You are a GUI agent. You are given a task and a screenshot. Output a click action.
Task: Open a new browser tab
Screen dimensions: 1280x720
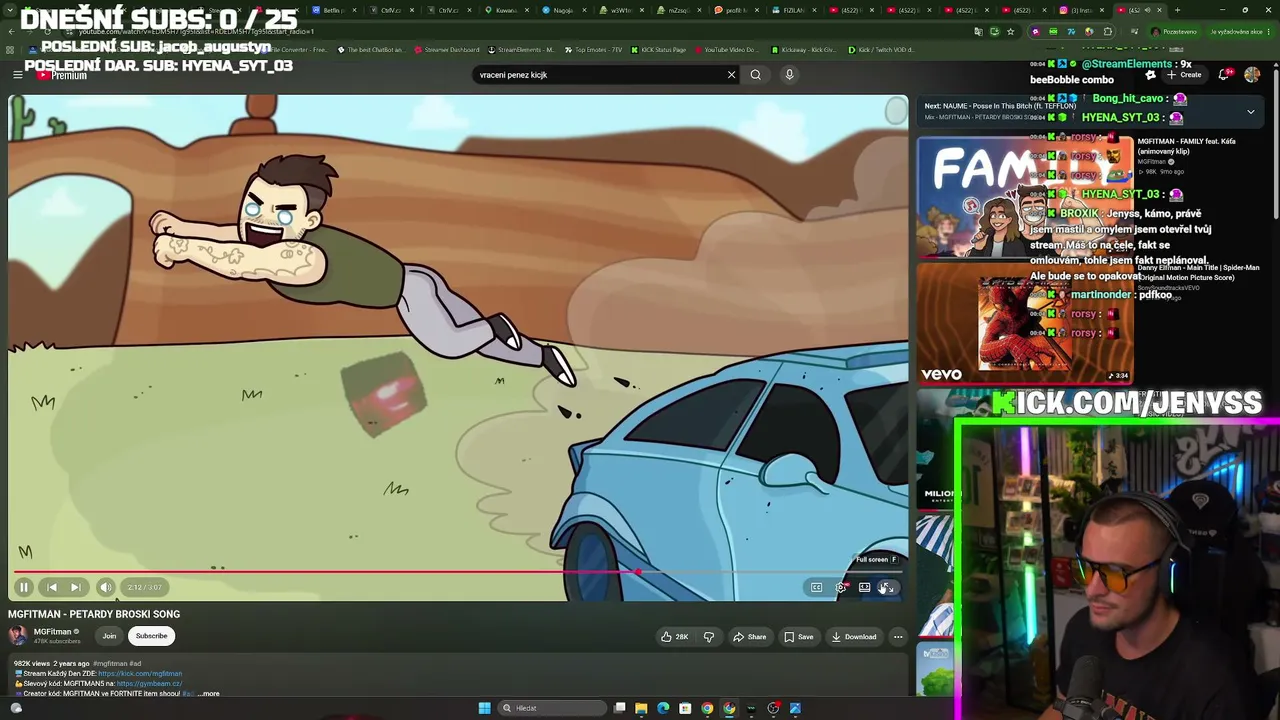pos(1177,10)
